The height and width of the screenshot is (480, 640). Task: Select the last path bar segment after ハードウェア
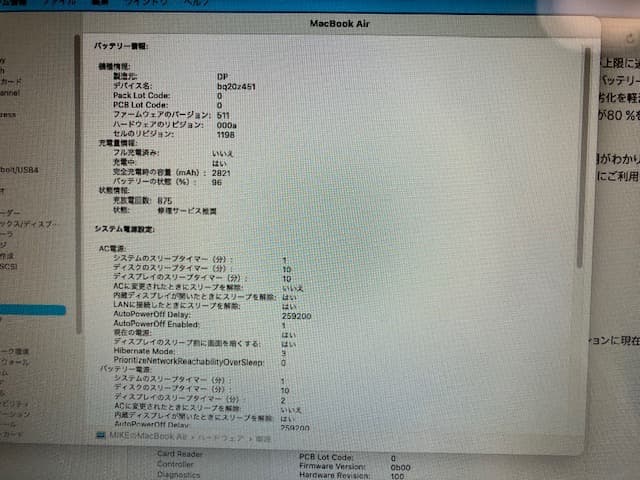pyautogui.click(x=263, y=439)
